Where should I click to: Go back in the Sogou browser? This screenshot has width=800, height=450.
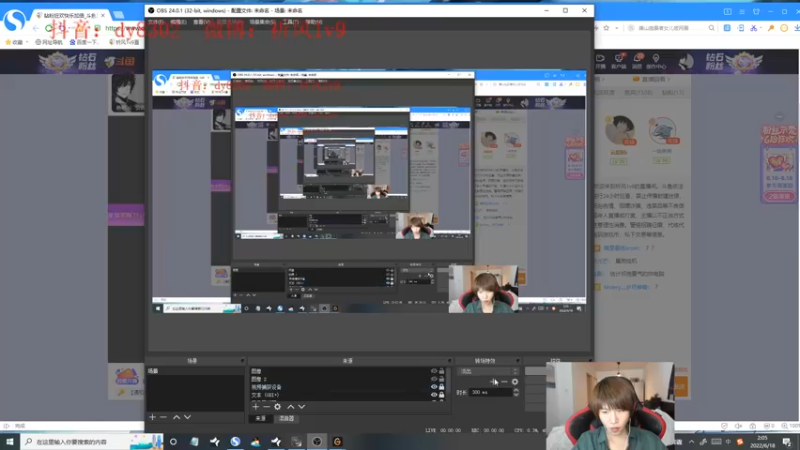coord(35,28)
